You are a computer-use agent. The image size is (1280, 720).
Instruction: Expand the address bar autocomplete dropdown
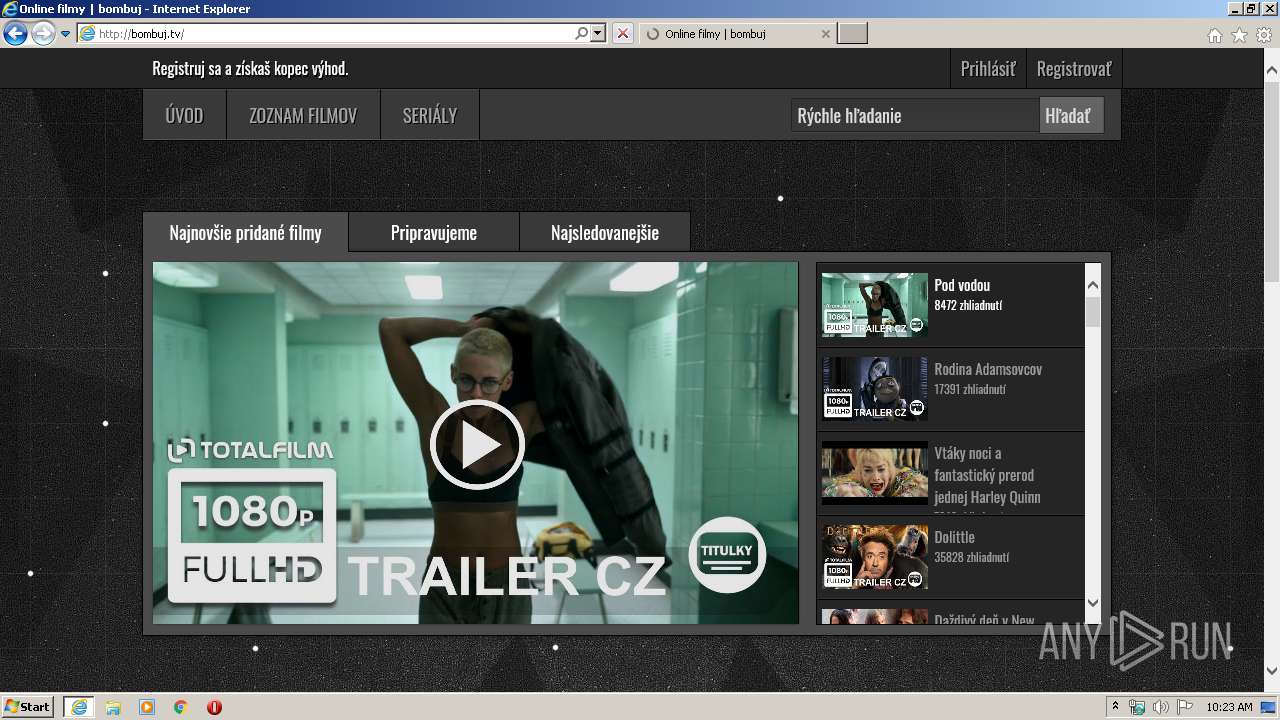point(598,34)
